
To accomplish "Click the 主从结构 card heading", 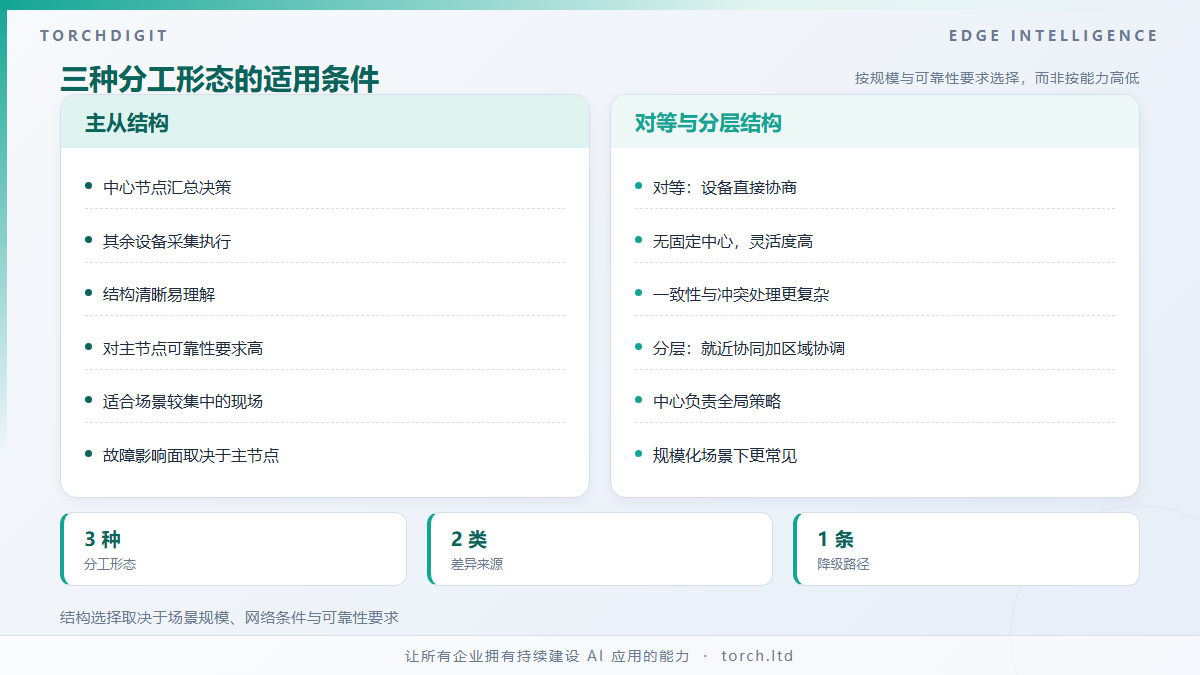I will [x=126, y=123].
